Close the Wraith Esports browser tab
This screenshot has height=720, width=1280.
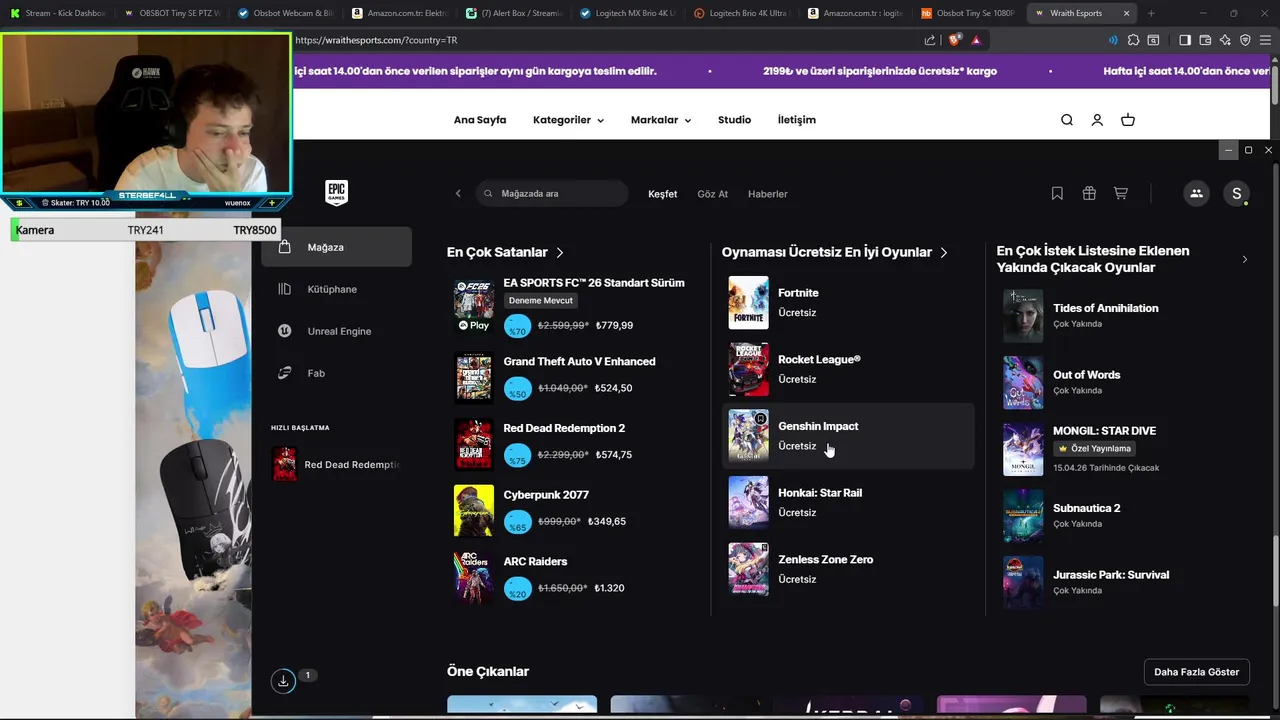tap(1127, 13)
